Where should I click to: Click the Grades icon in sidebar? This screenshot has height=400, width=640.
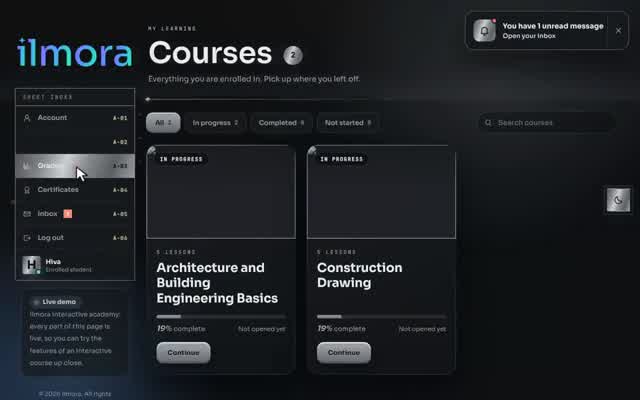[x=27, y=166]
